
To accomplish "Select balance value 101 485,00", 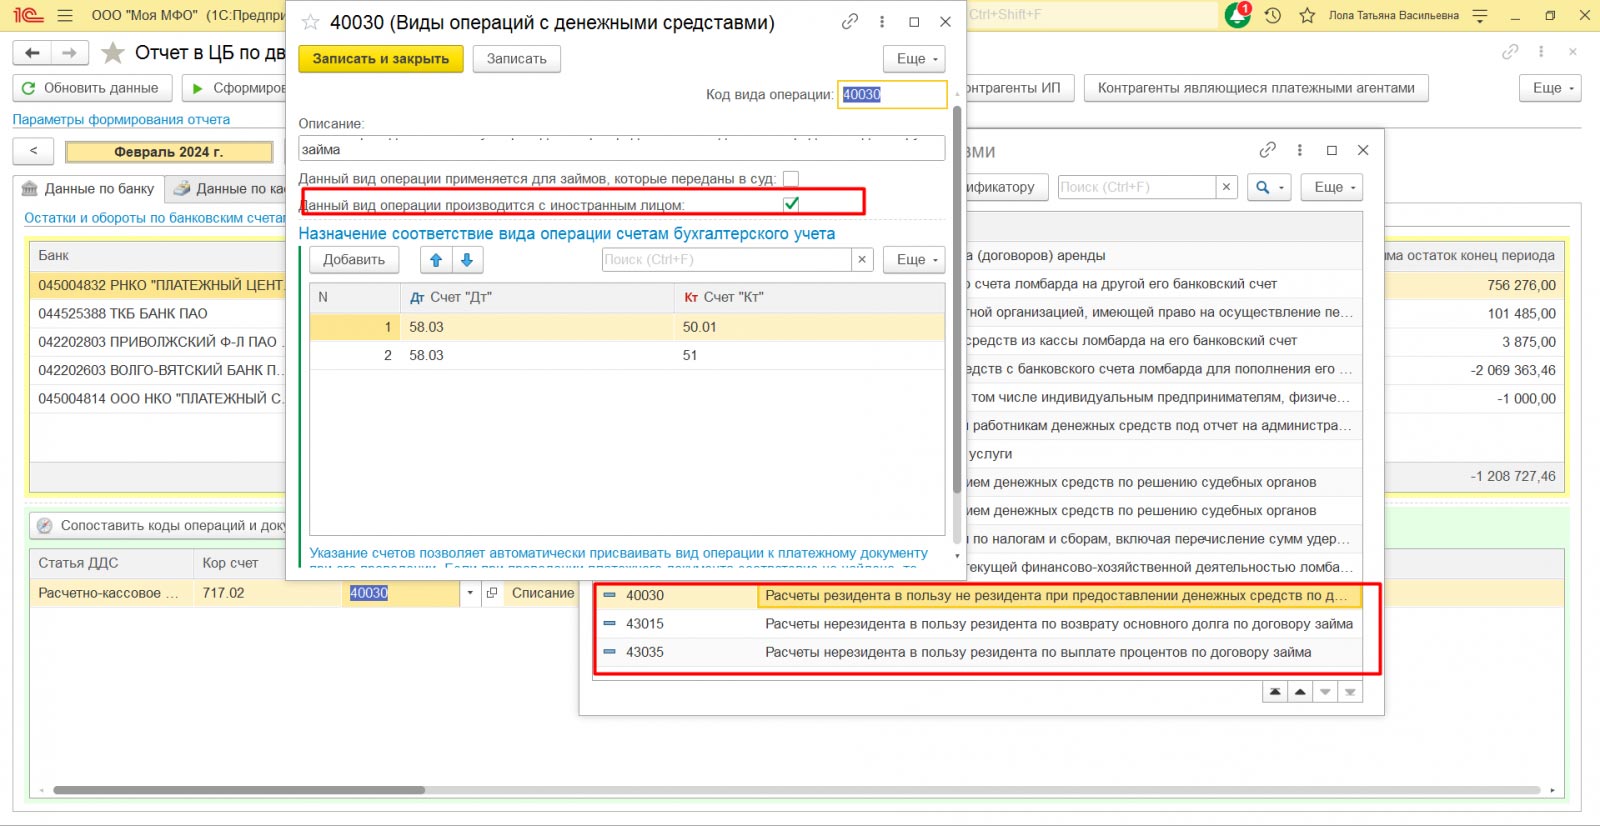I will tap(1521, 314).
